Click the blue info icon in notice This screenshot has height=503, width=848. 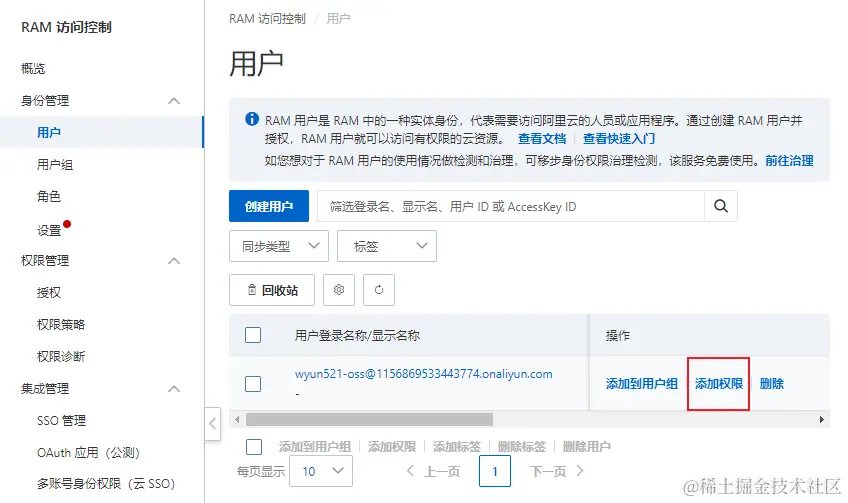click(x=251, y=119)
